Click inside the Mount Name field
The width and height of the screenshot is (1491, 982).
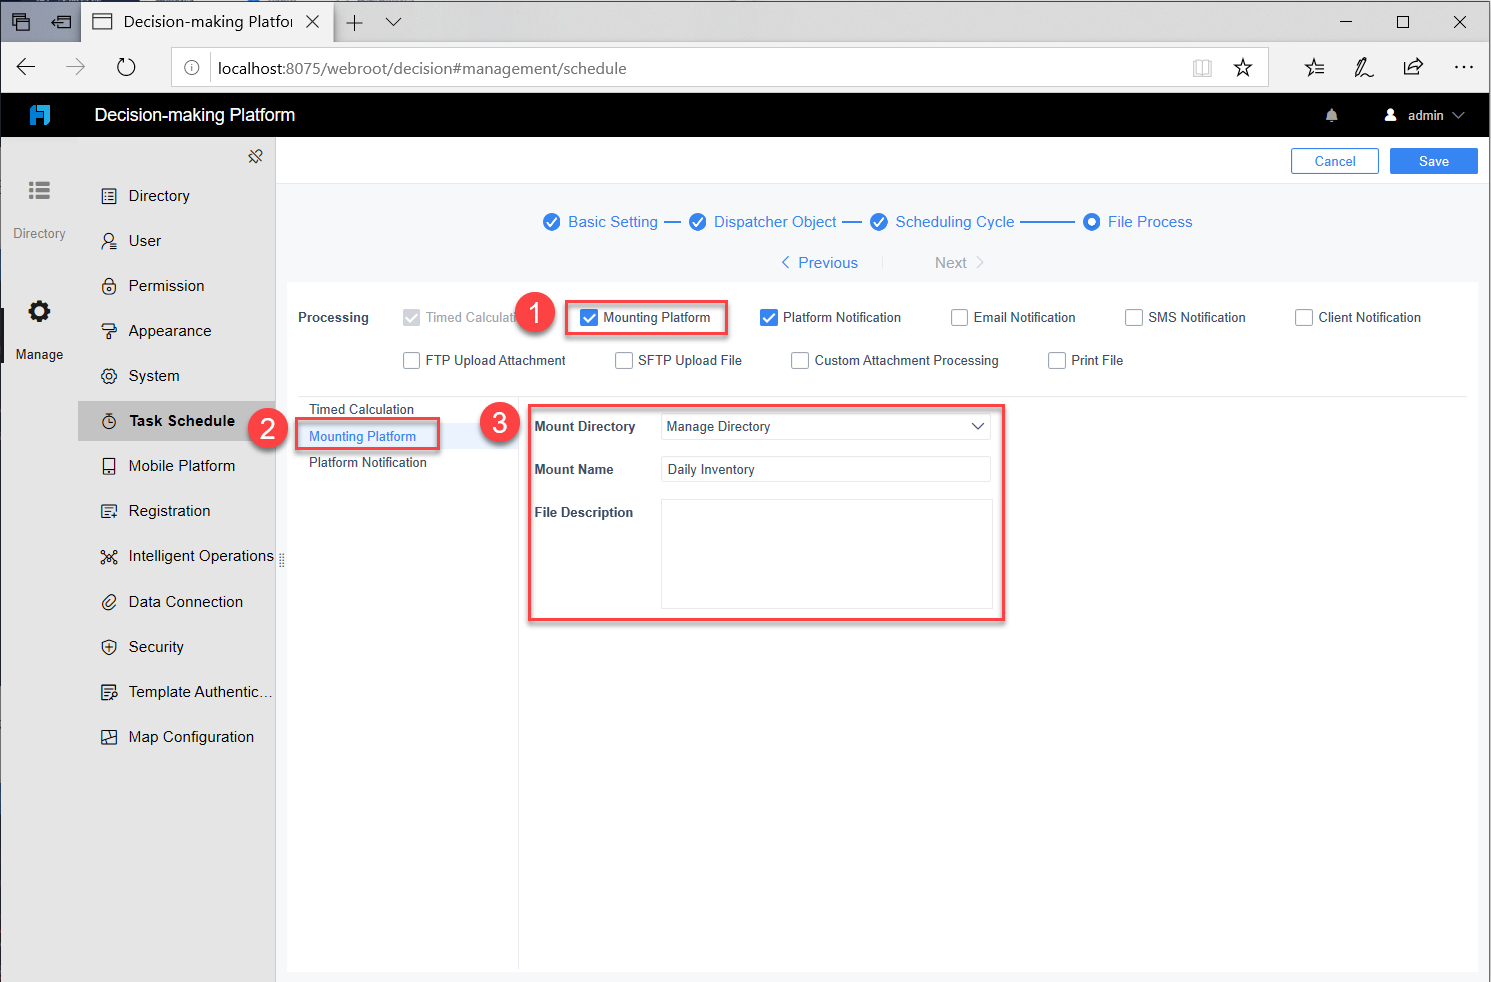[x=824, y=468]
